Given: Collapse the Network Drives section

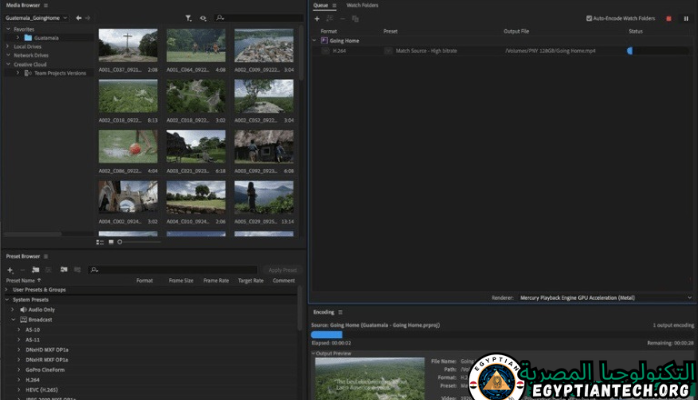Looking at the screenshot, I should pos(8,55).
